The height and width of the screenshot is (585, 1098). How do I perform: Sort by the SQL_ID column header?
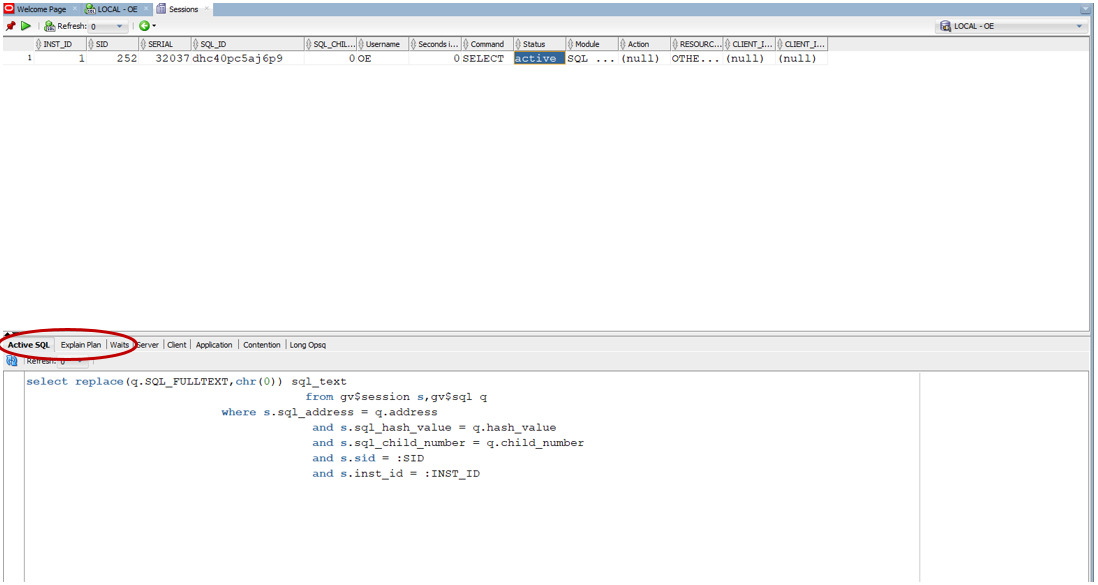point(248,44)
